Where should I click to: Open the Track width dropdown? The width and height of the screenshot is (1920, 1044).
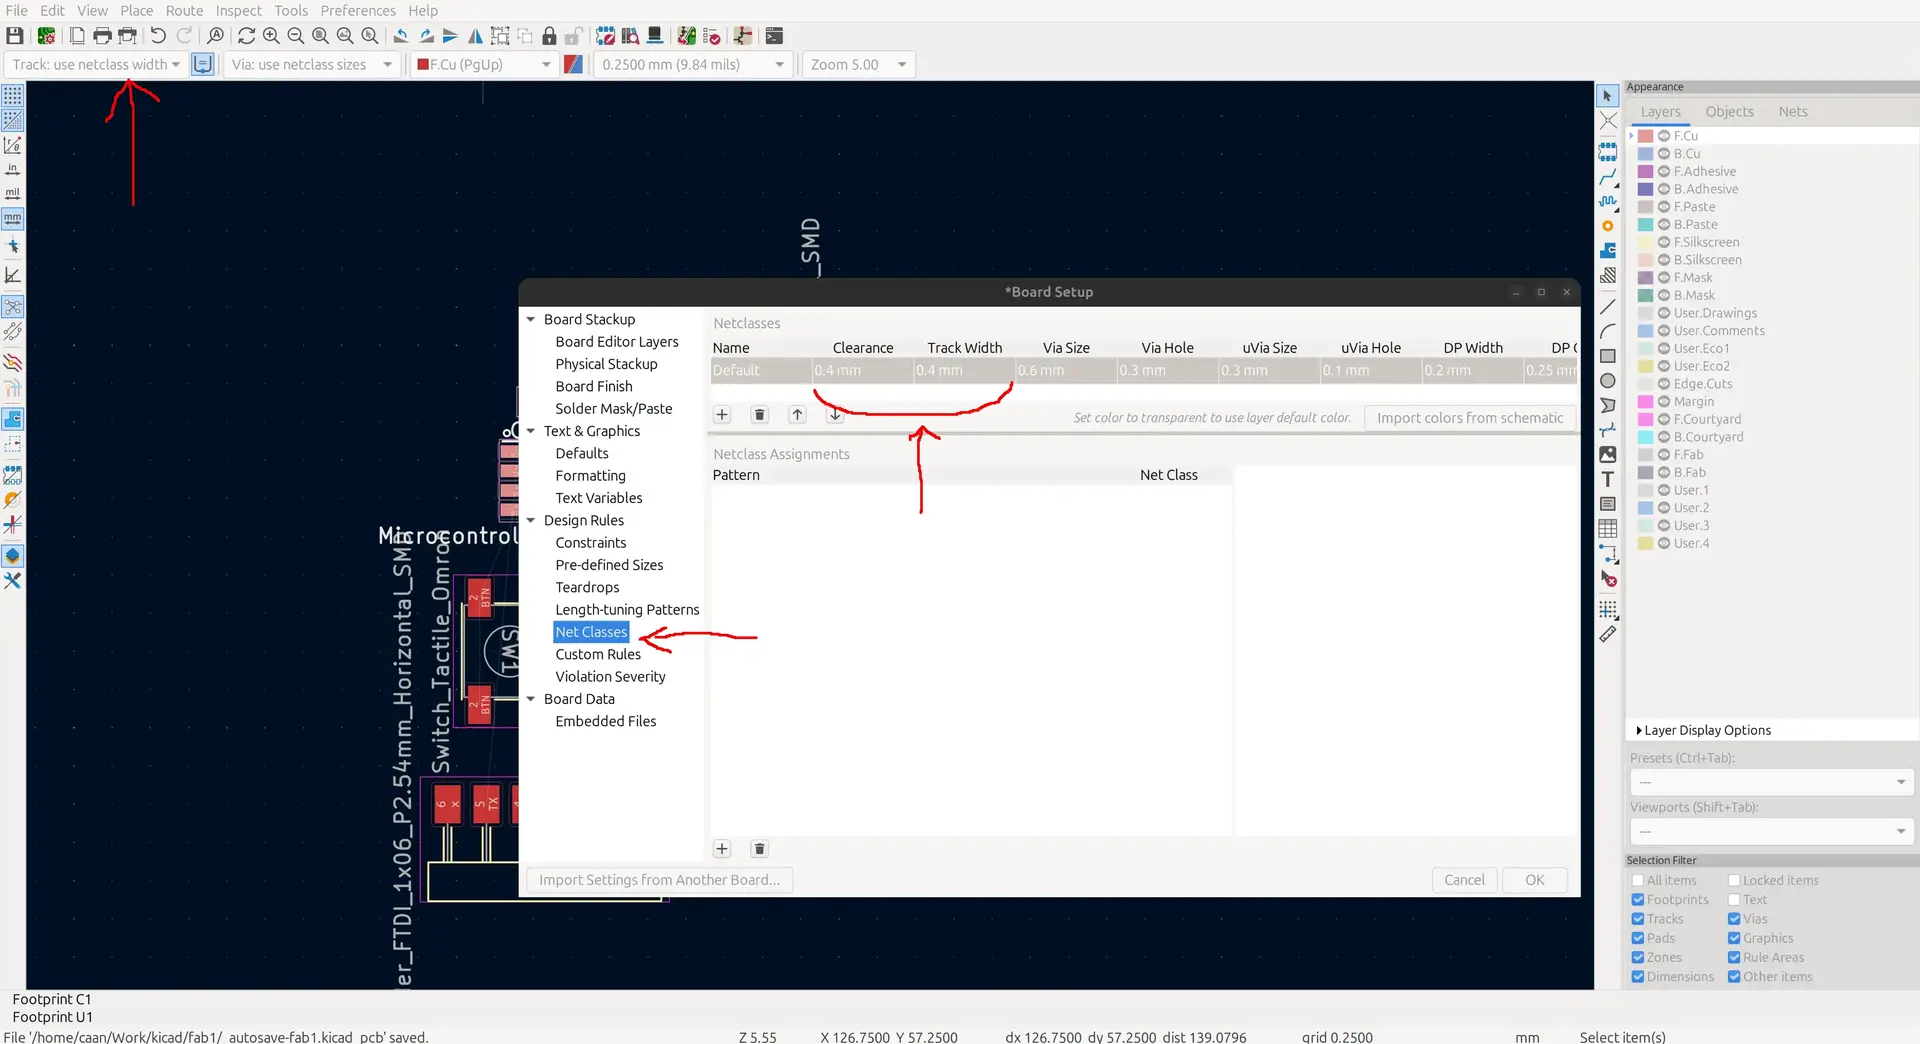(x=96, y=65)
